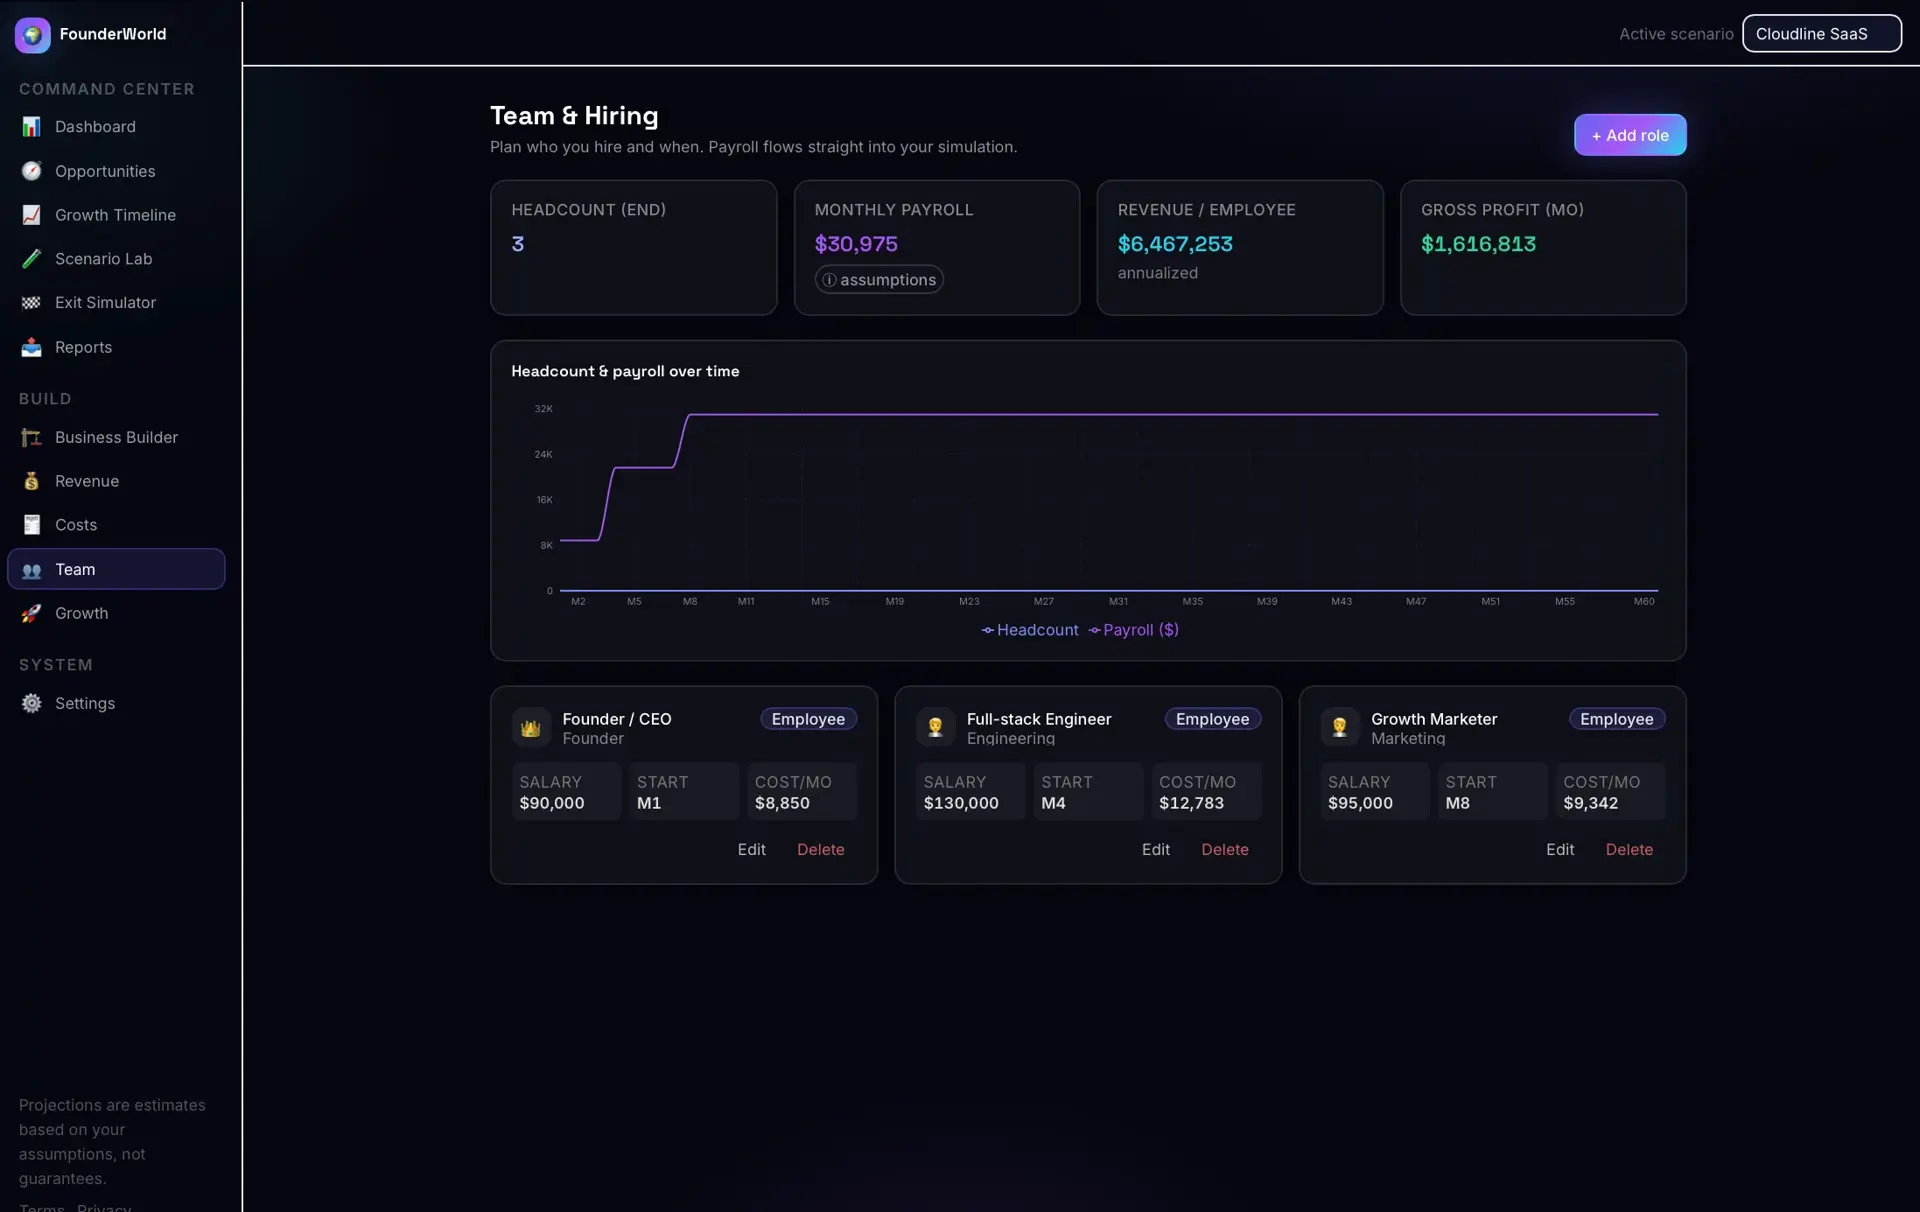Image resolution: width=1920 pixels, height=1212 pixels.
Task: Edit the Full-stack Engineer role
Action: [1155, 850]
